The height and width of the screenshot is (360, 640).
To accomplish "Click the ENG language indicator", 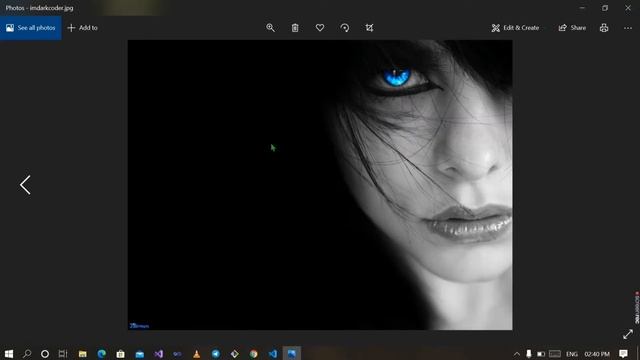I will [x=571, y=354].
